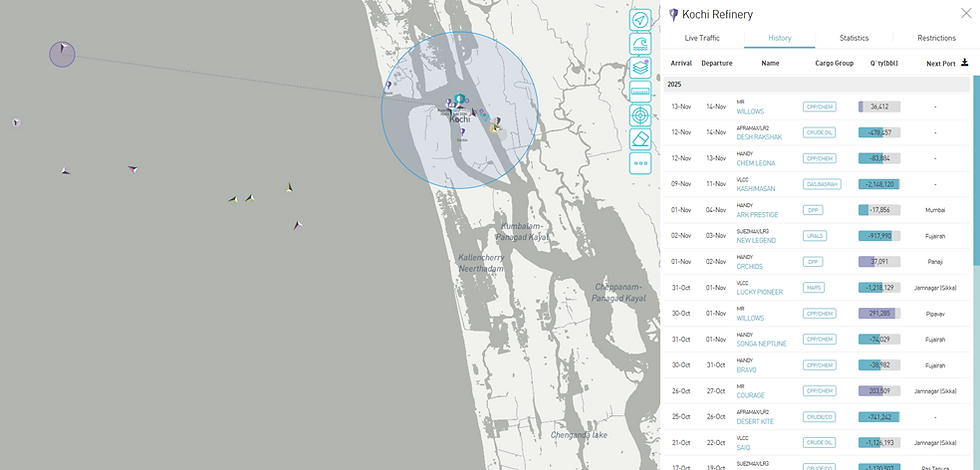Open the map layers tool
Viewport: 980px width, 470px height.
640,68
